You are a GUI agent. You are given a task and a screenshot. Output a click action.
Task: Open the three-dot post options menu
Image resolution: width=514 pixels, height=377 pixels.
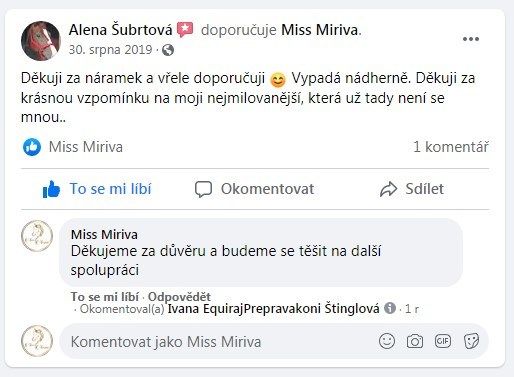point(471,39)
